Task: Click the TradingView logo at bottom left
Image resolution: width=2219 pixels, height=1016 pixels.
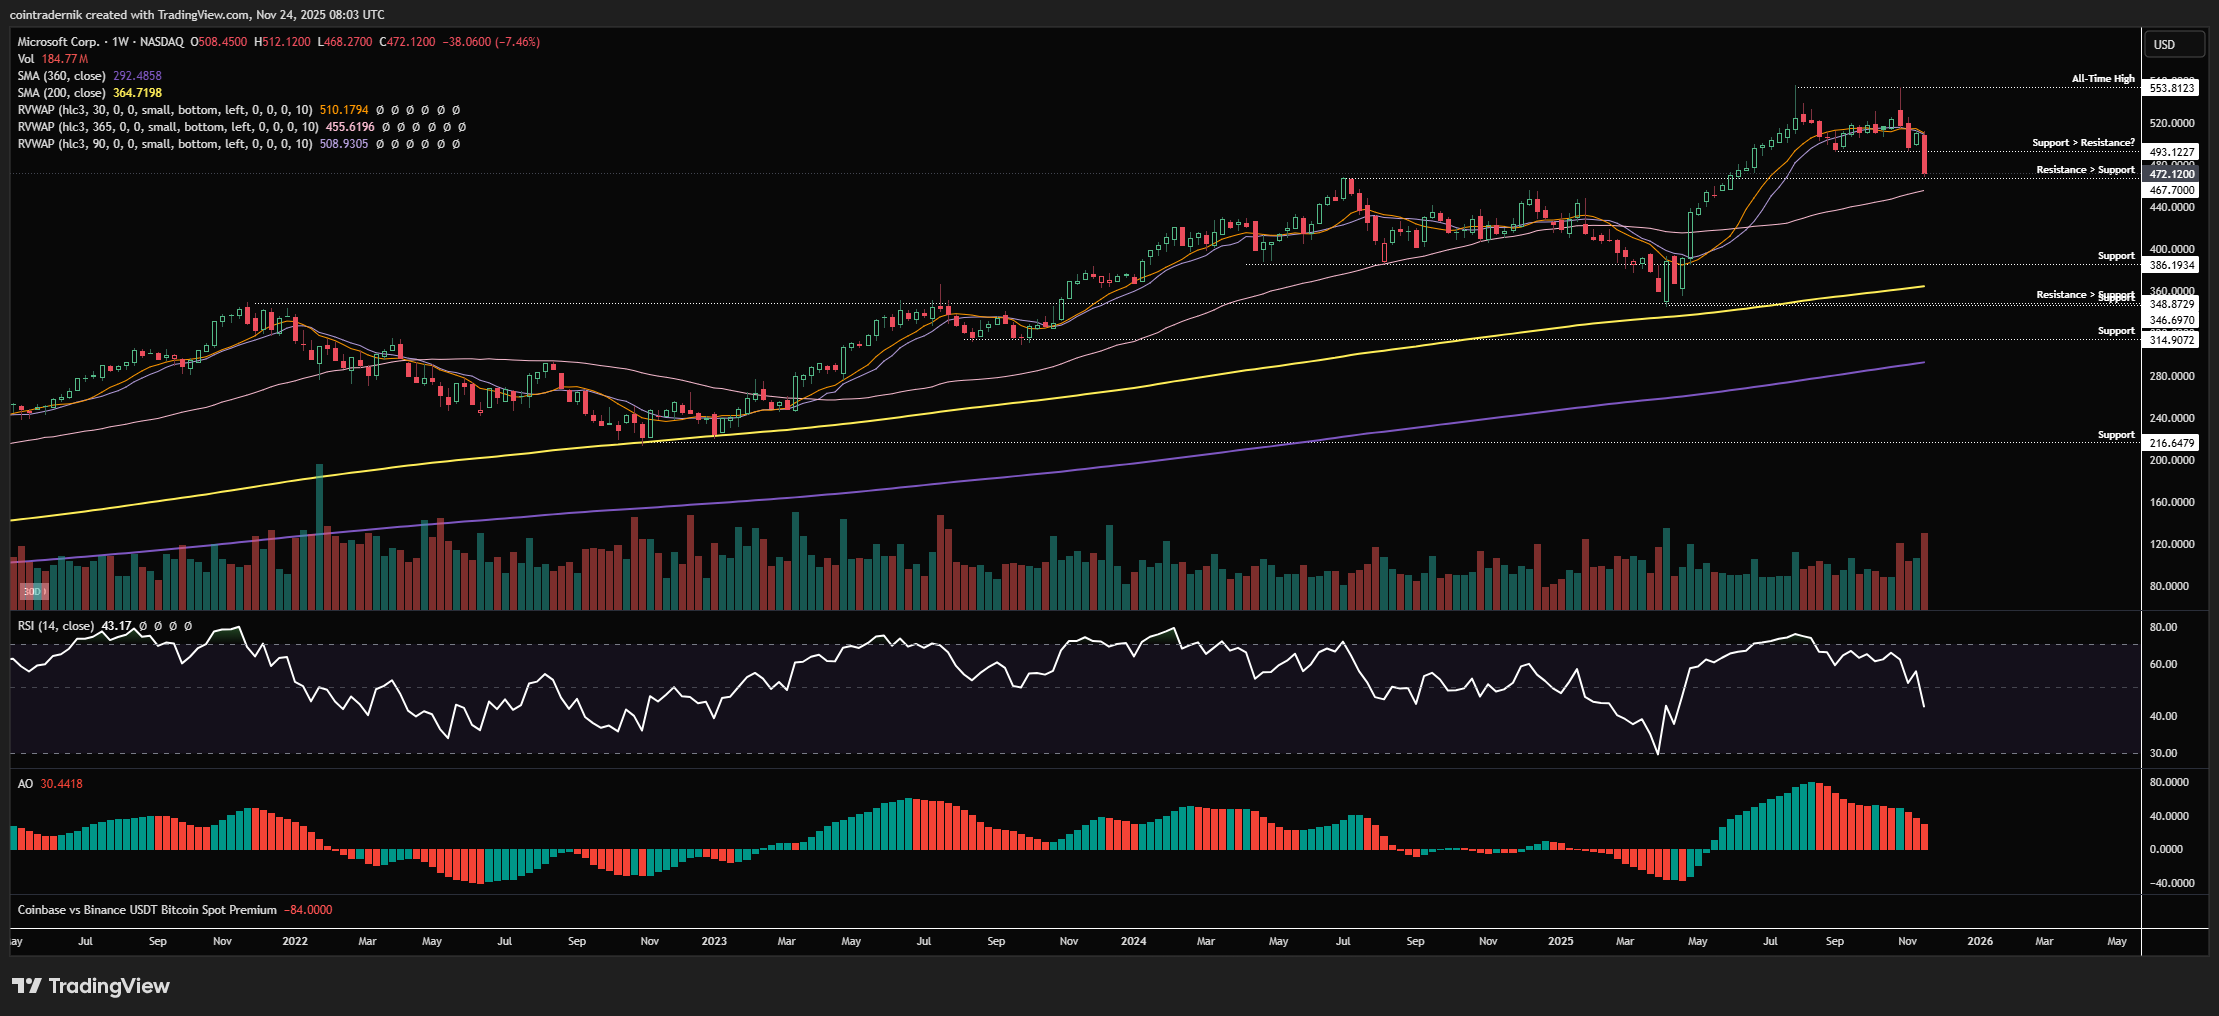Action: (91, 986)
